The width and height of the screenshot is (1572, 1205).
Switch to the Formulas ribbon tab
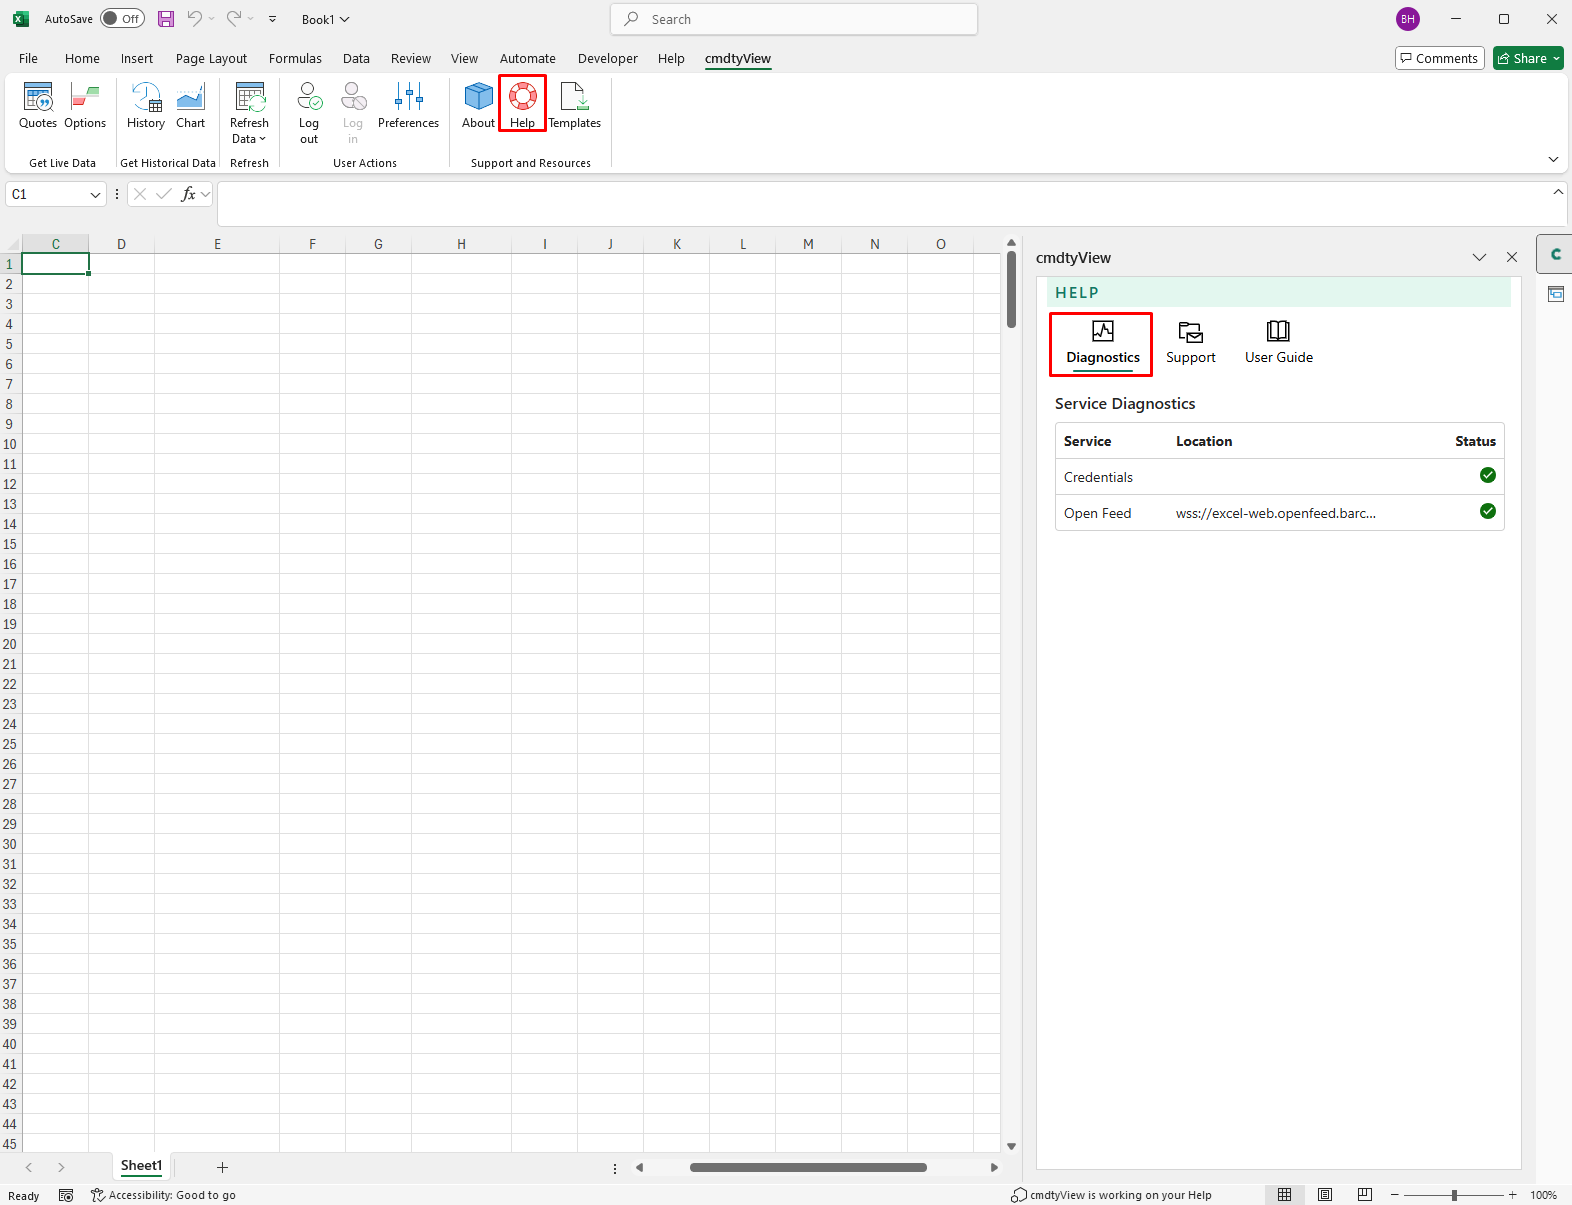pyautogui.click(x=295, y=58)
